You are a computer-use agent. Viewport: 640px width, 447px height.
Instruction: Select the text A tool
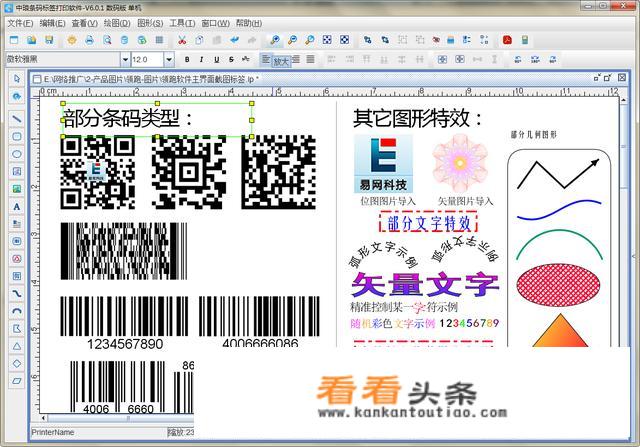(17, 207)
